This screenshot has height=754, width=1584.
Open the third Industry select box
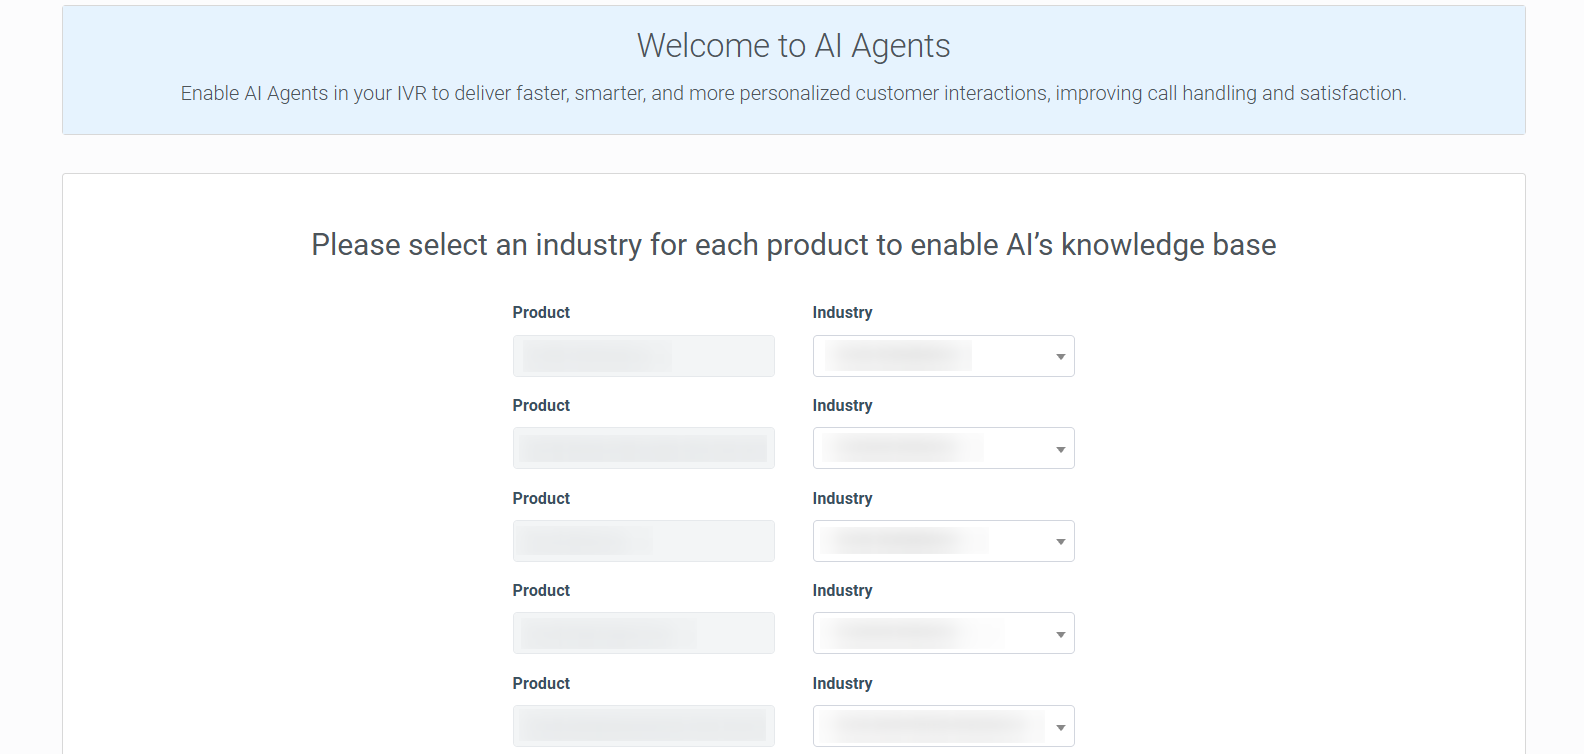click(x=943, y=541)
